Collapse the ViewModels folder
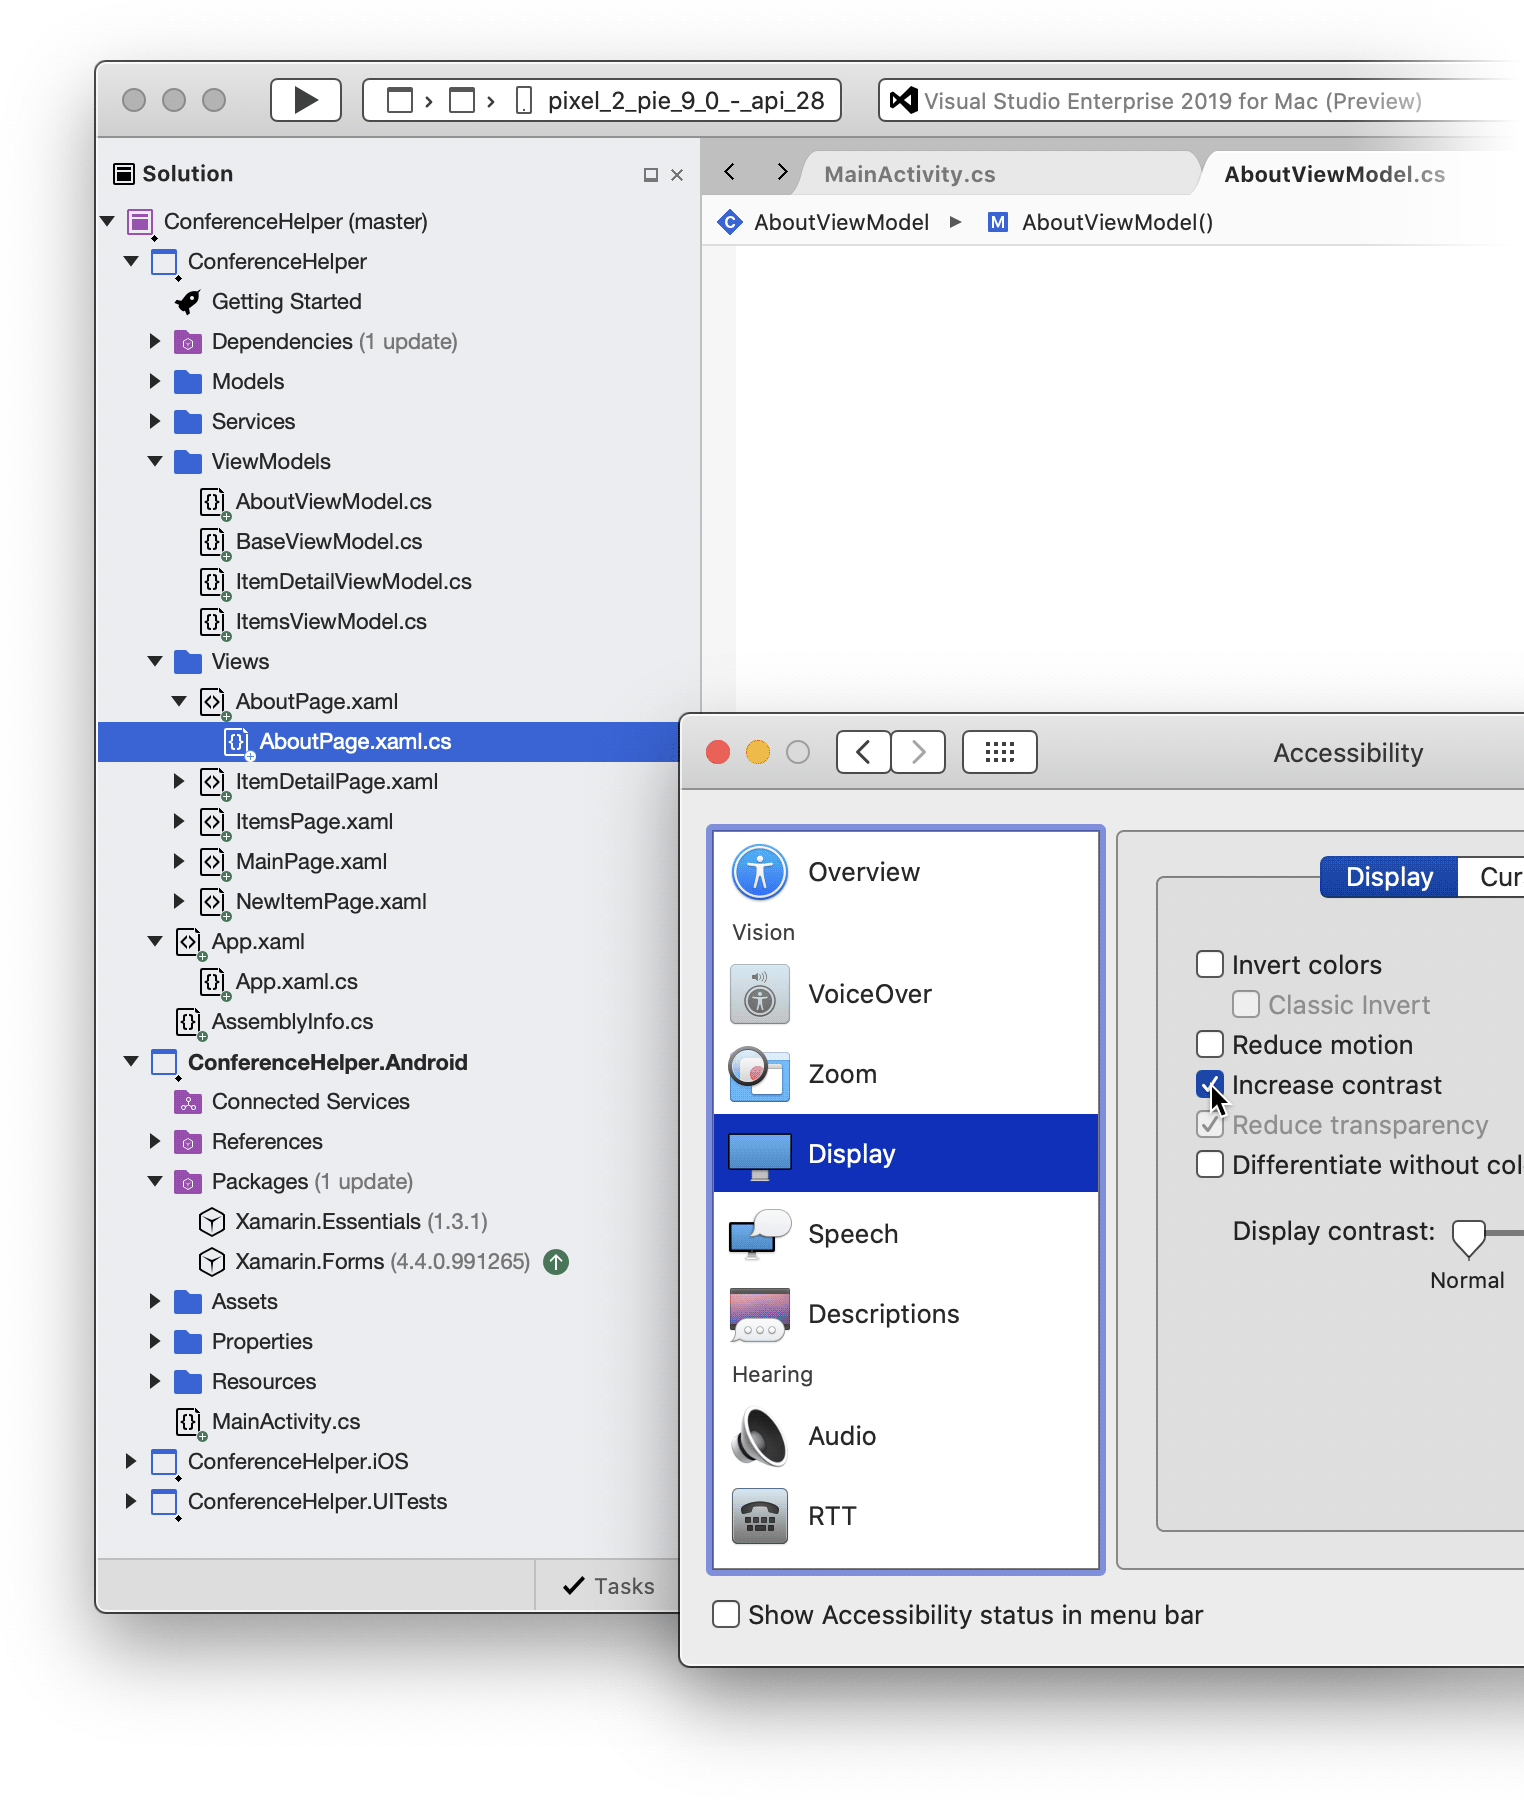This screenshot has height=1800, width=1524. pos(155,461)
